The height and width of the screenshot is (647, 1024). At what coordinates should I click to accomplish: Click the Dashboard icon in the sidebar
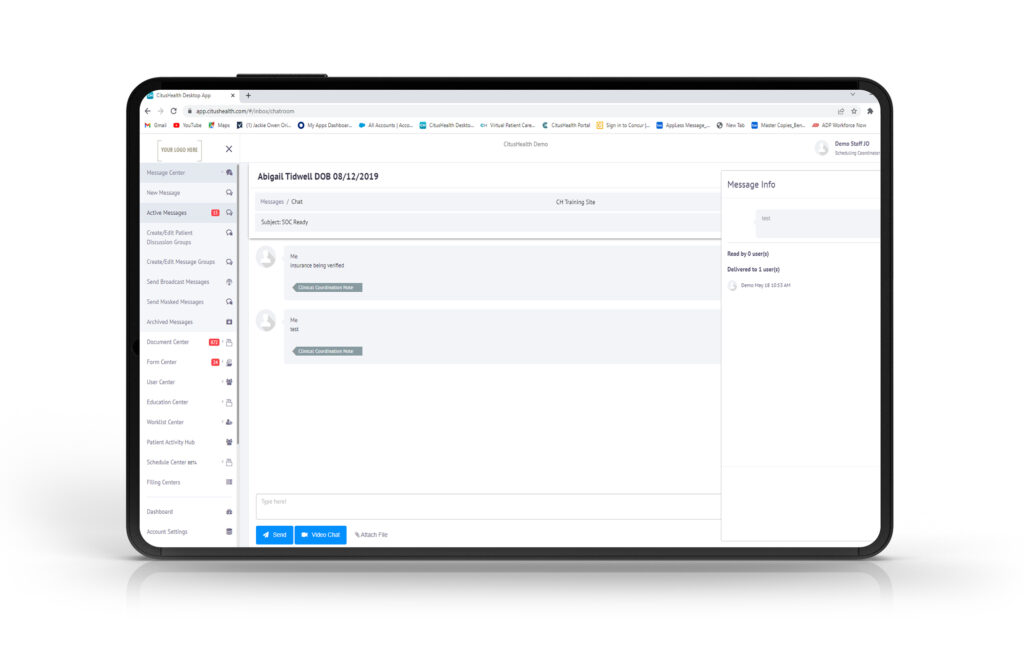point(229,512)
